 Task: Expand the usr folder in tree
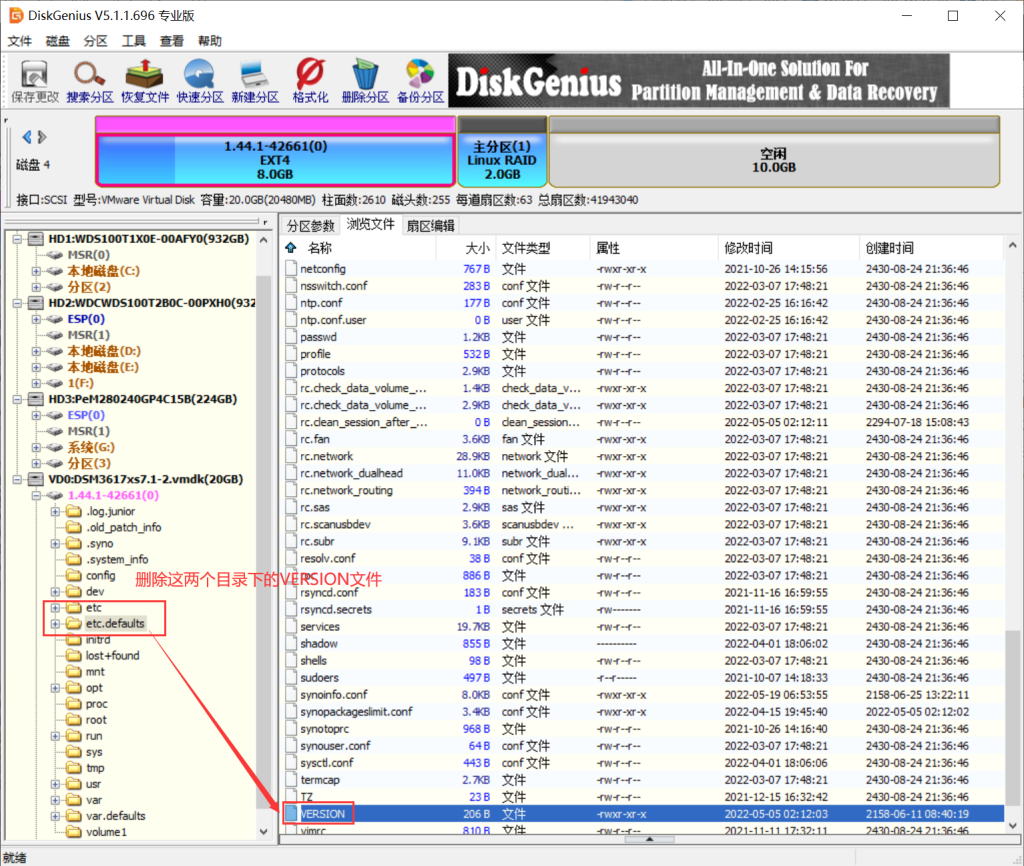[x=56, y=784]
